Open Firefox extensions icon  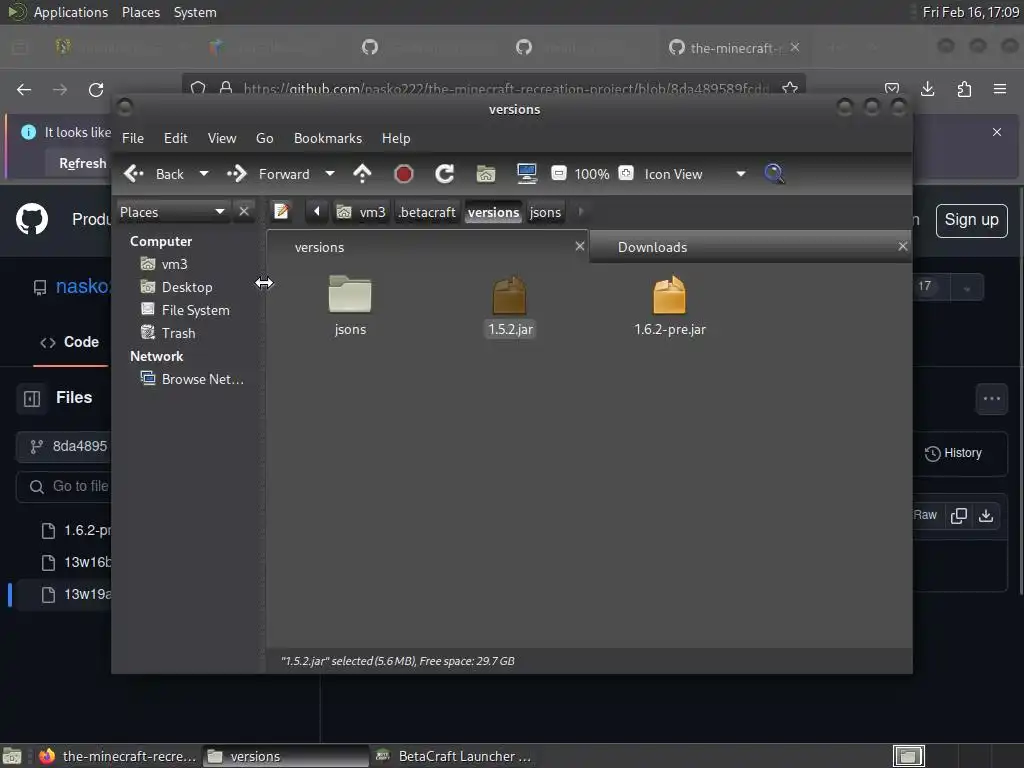pyautogui.click(x=964, y=89)
